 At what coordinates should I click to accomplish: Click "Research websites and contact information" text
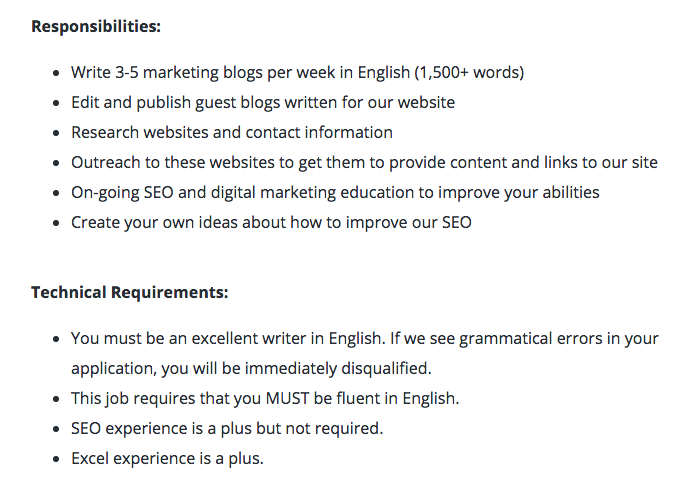click(x=231, y=132)
